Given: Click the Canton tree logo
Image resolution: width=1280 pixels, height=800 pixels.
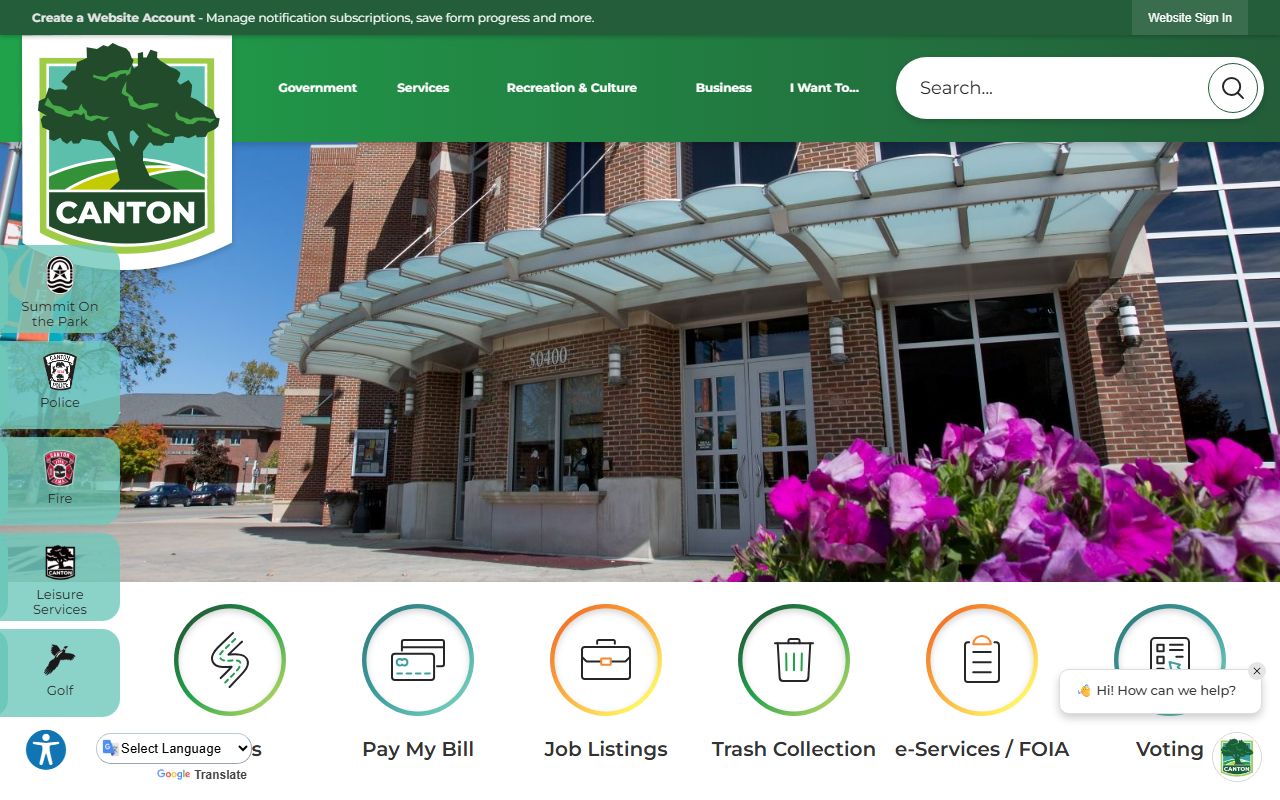Looking at the screenshot, I should coord(127,148).
